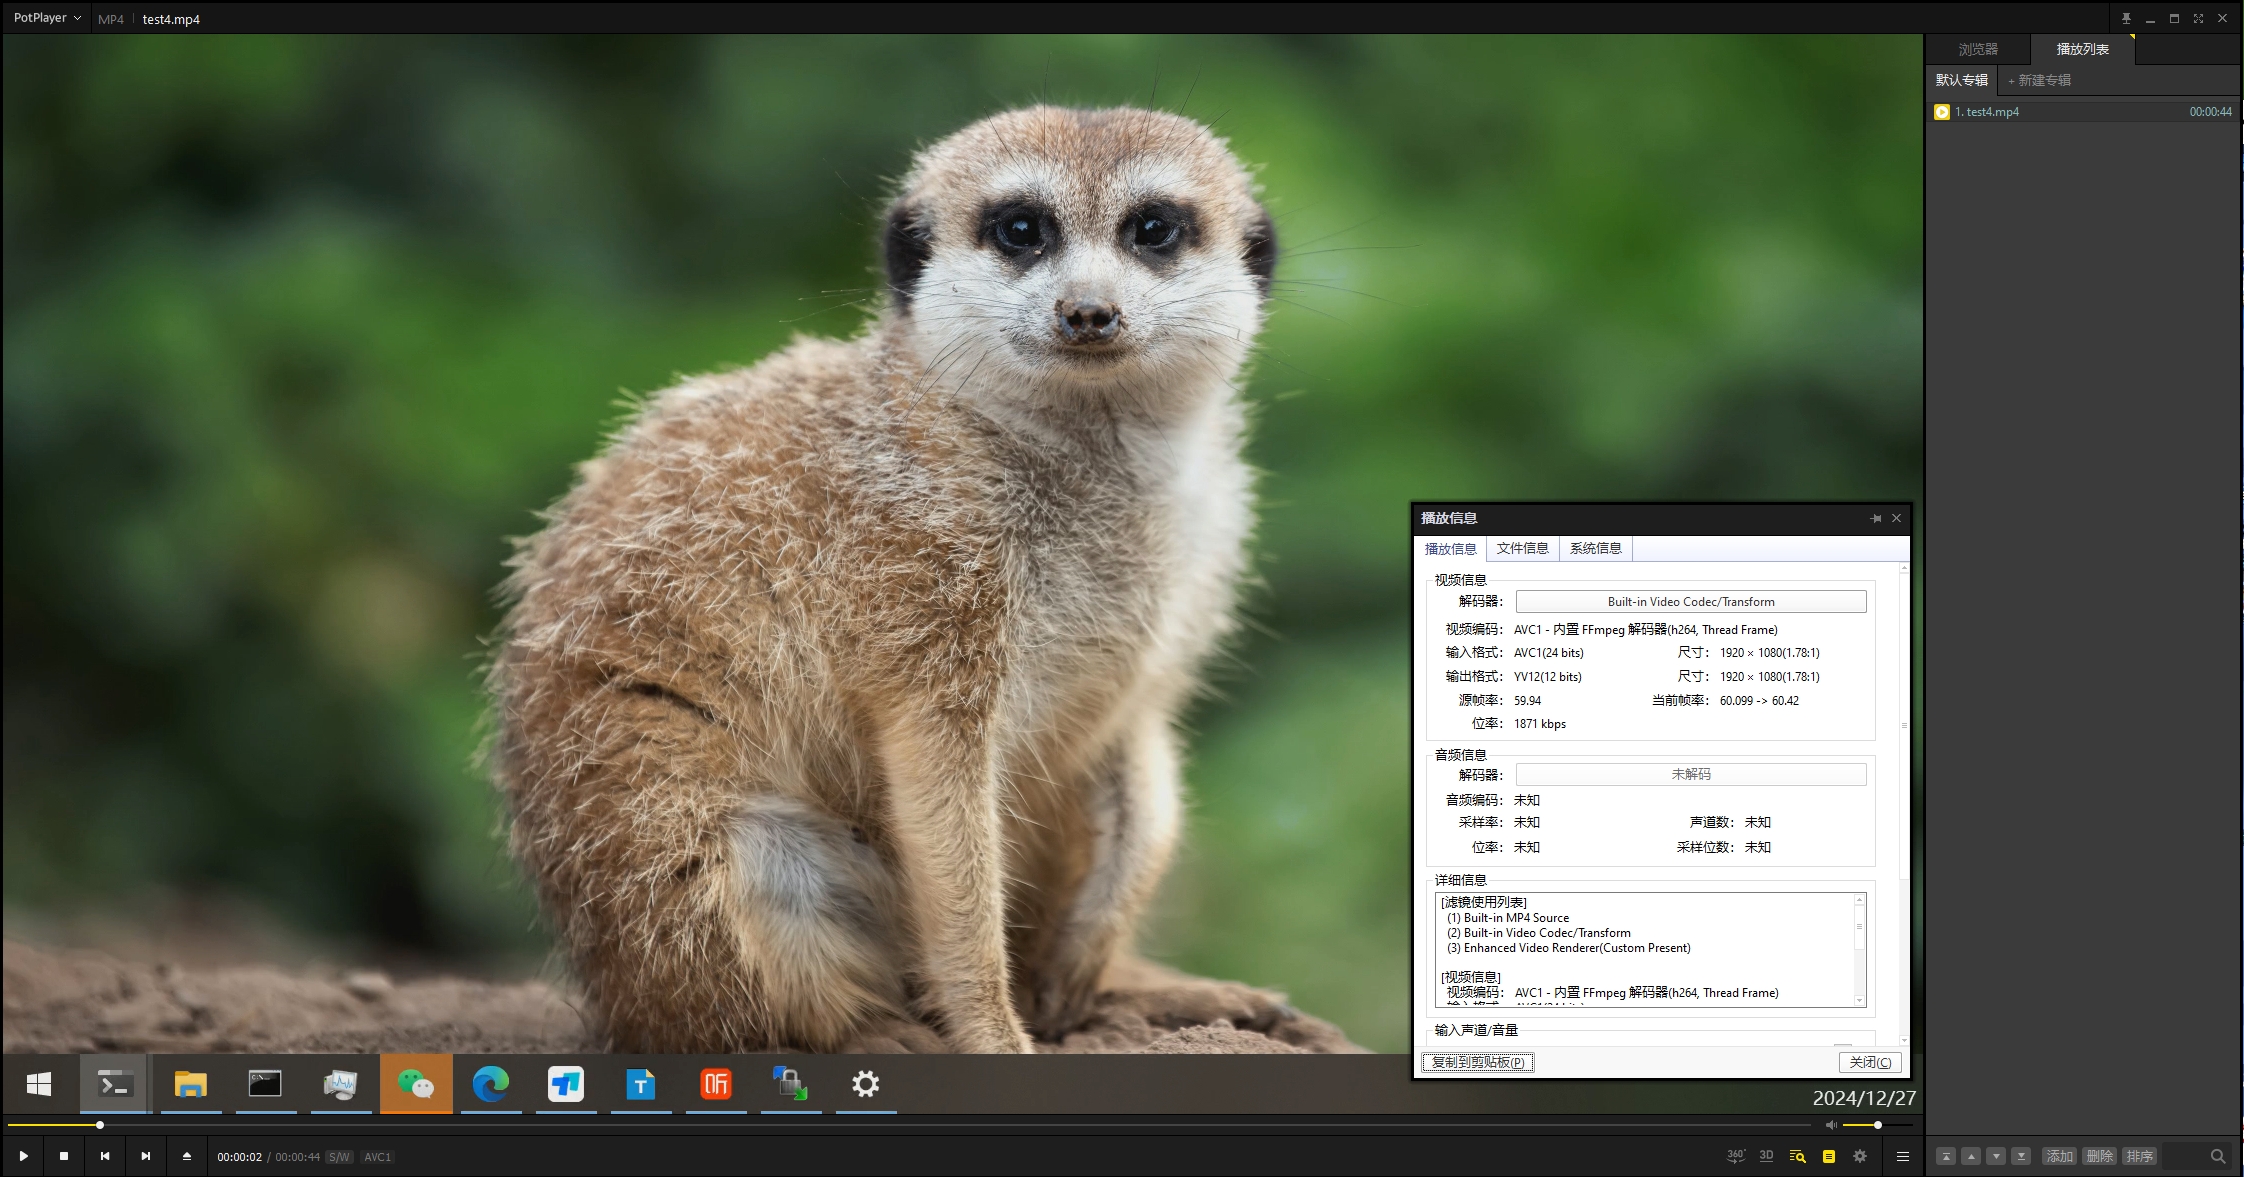
Task: Open the 播放信息 tab in info dialog
Action: click(1451, 549)
